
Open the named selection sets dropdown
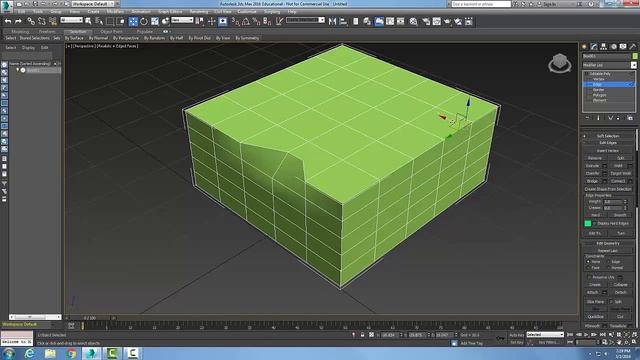click(305, 20)
